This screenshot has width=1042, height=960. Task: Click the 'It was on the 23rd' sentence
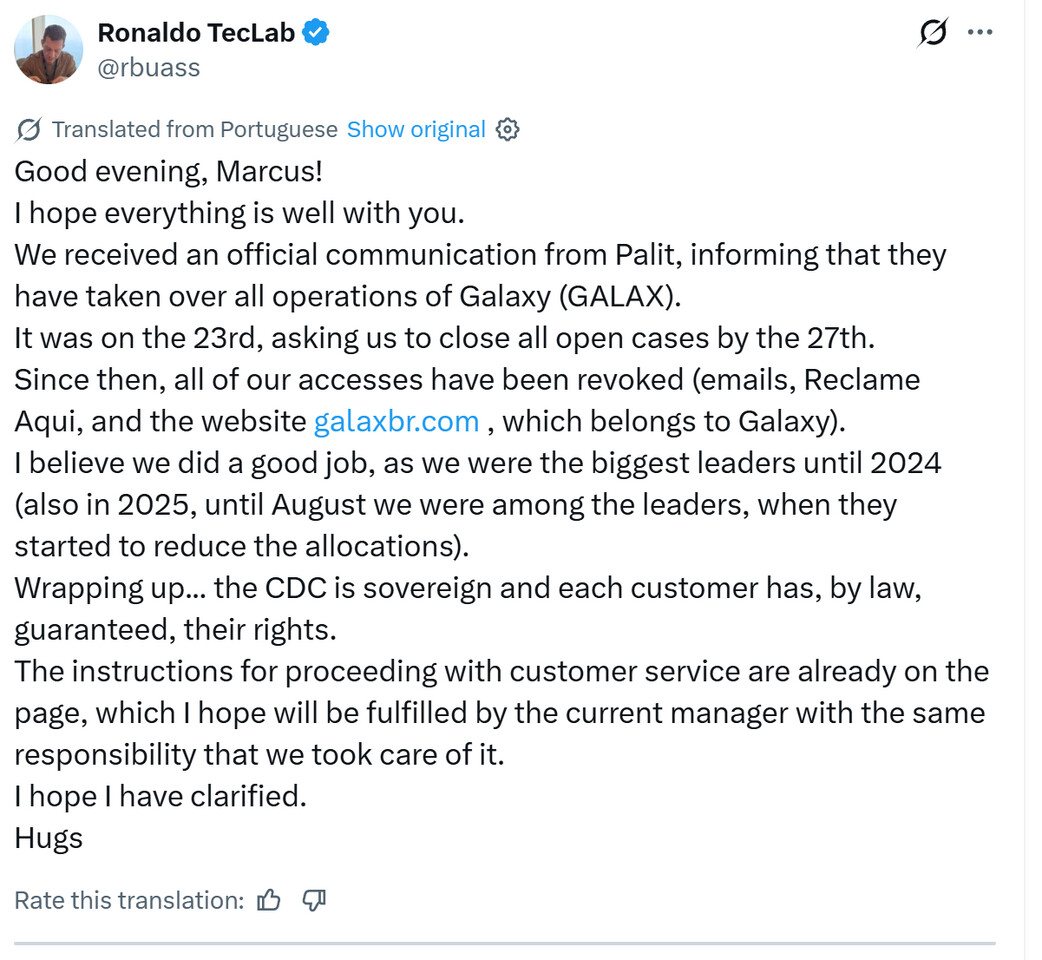click(445, 338)
